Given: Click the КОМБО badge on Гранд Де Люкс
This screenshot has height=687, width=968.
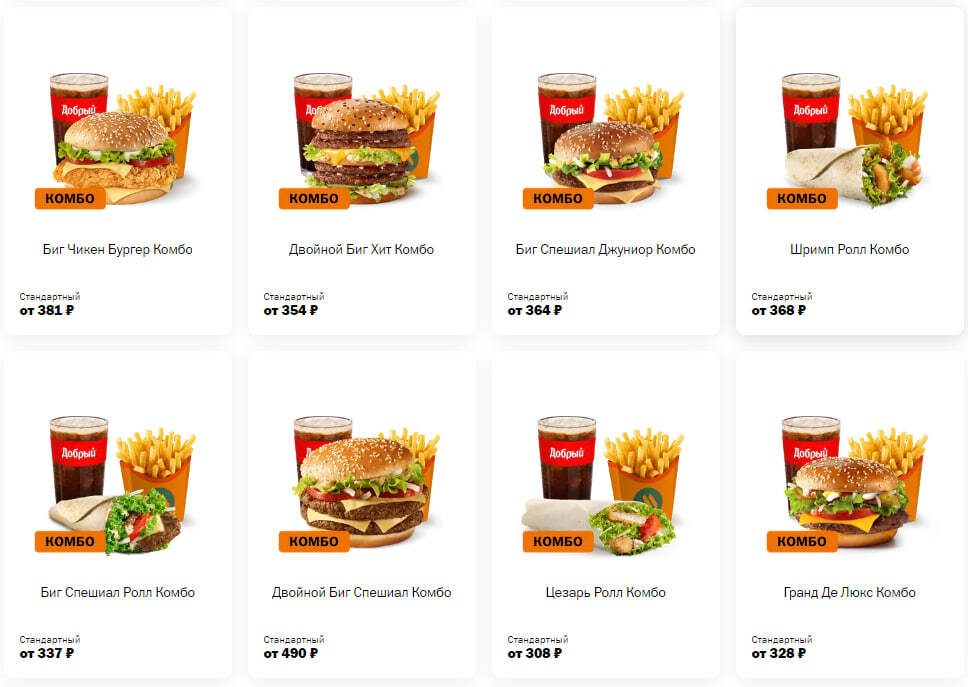Looking at the screenshot, I should tap(801, 541).
